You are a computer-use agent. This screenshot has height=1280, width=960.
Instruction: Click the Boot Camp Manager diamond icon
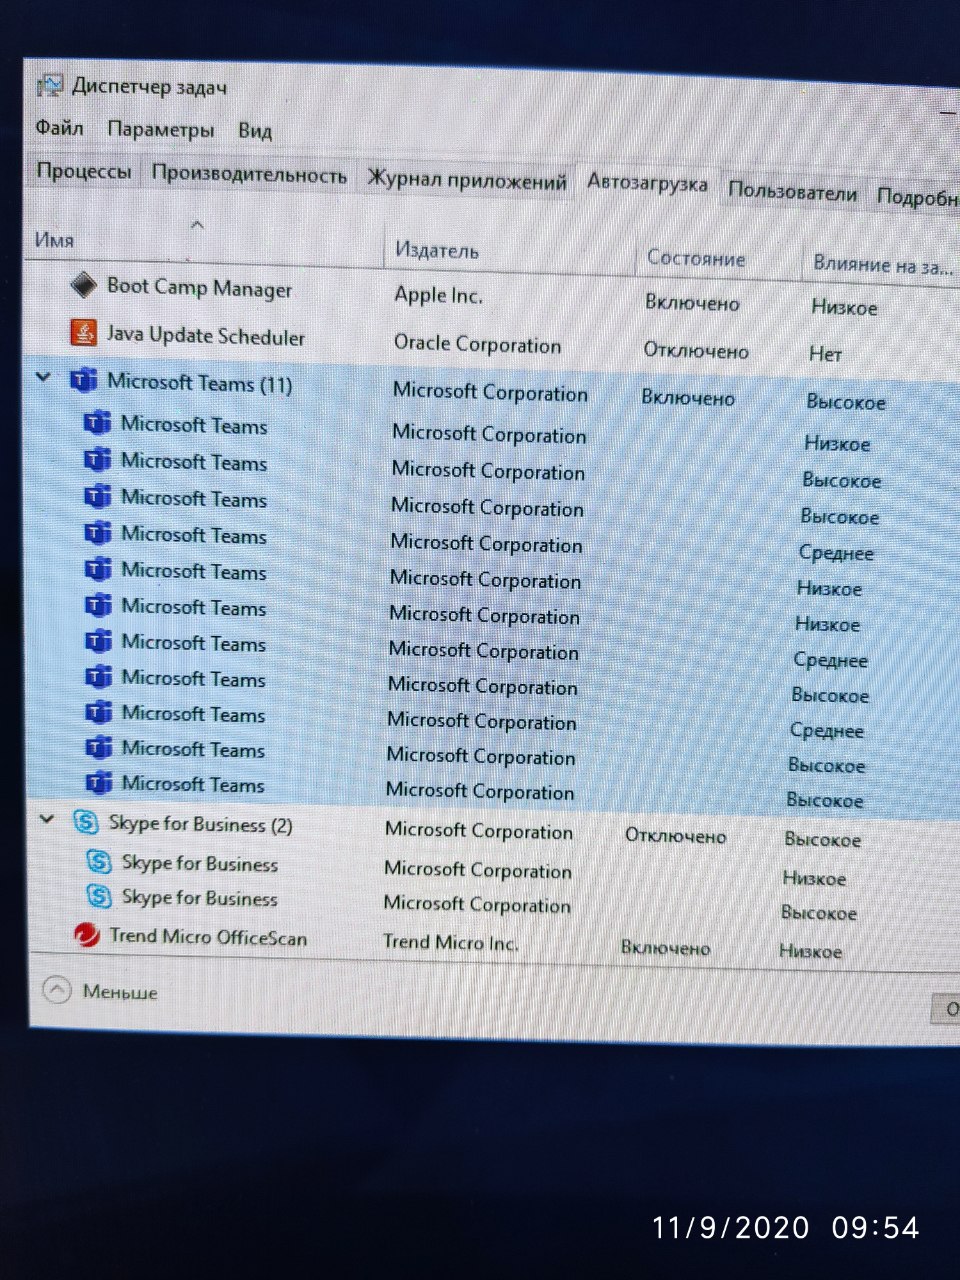(83, 285)
